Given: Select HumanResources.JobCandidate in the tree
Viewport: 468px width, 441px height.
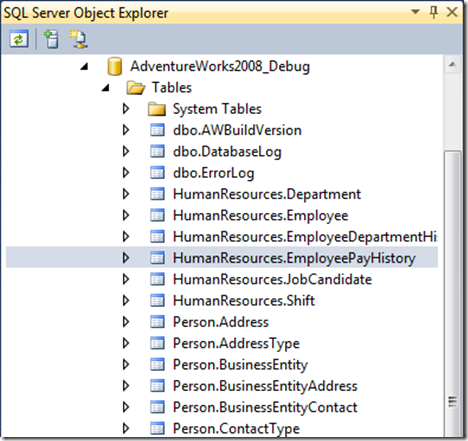Looking at the screenshot, I should point(272,280).
